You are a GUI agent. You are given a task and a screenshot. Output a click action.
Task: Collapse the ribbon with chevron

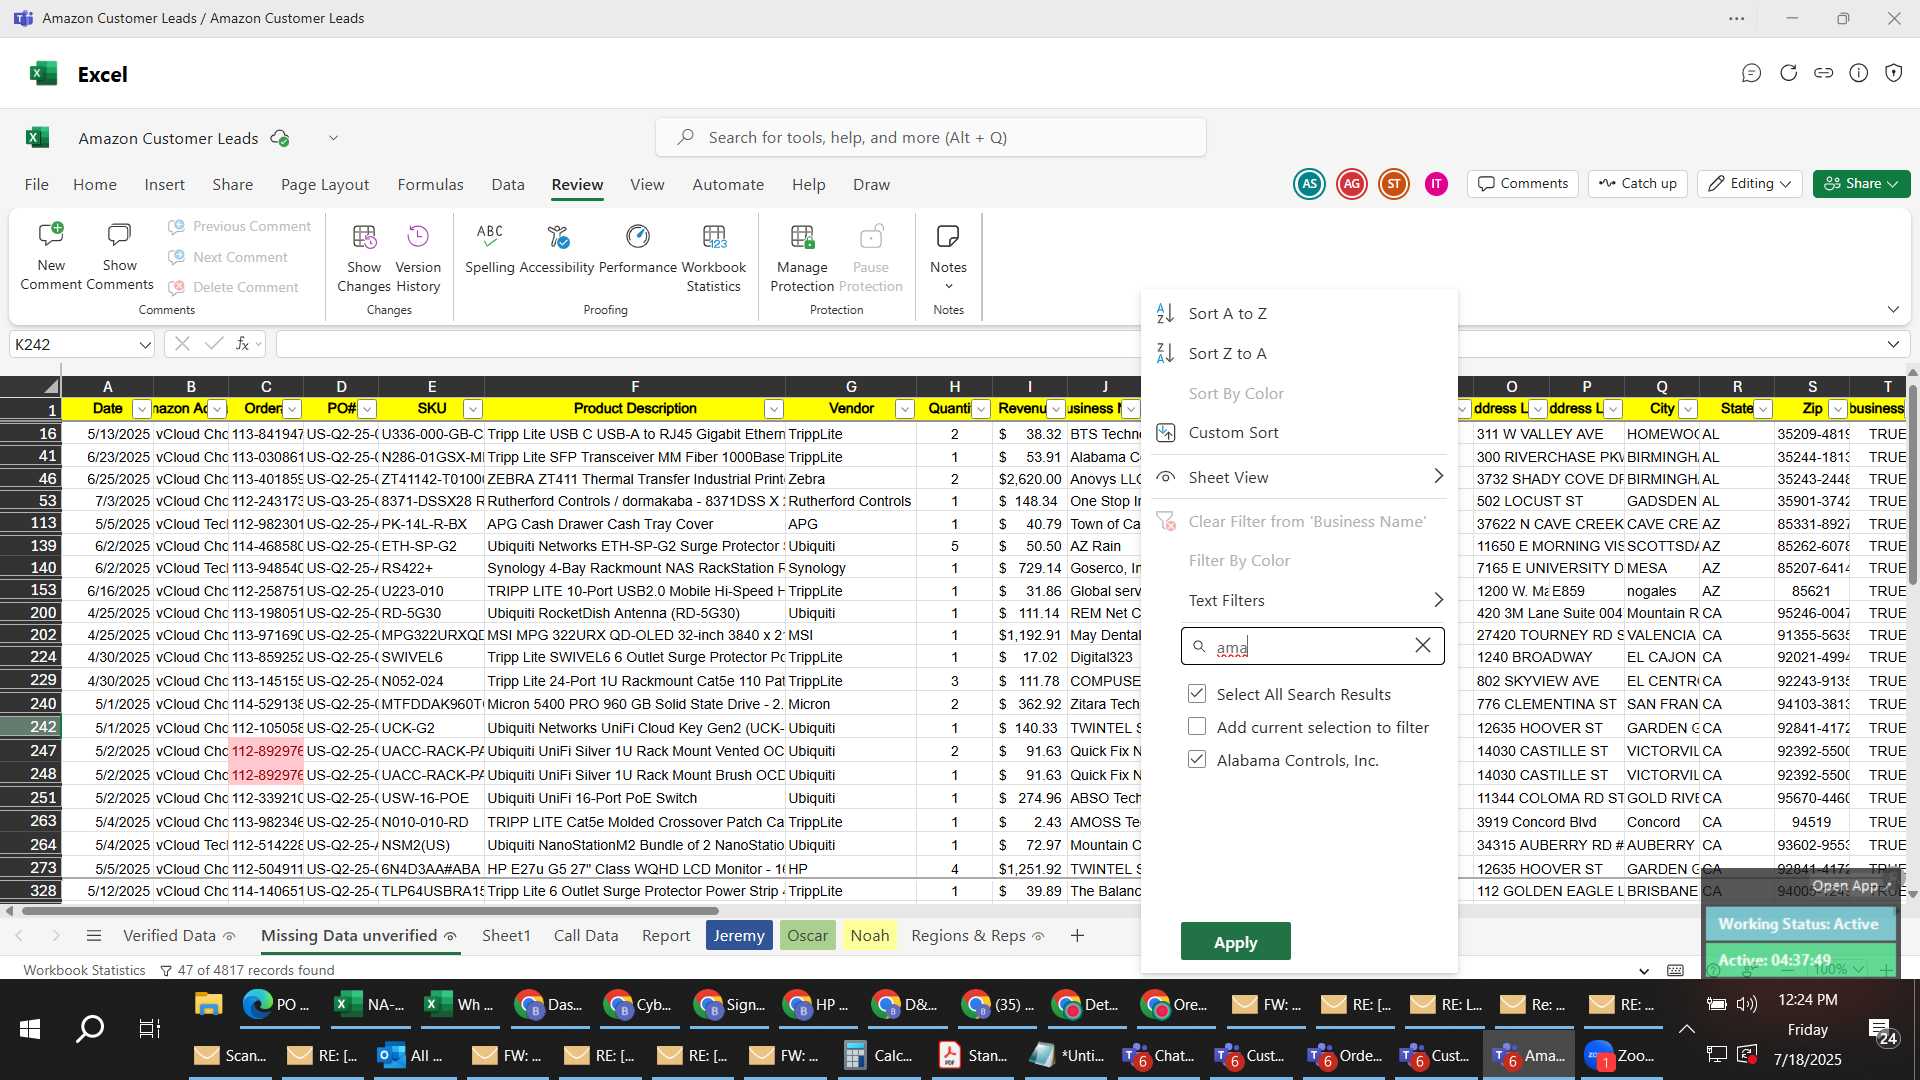pyautogui.click(x=1893, y=310)
